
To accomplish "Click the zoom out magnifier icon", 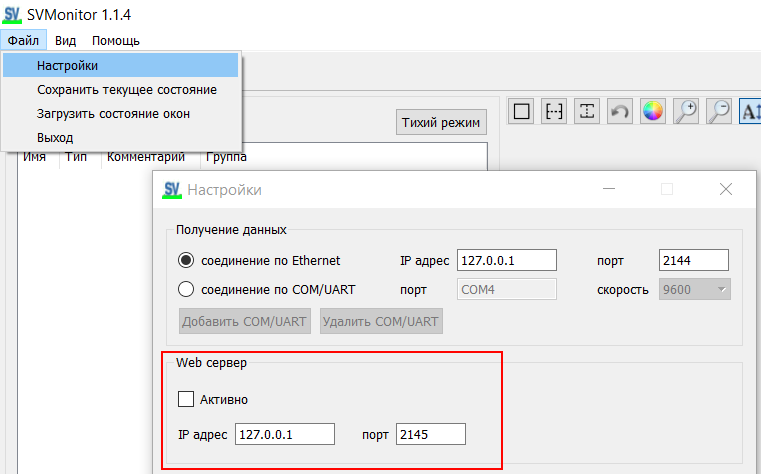I will (719, 111).
